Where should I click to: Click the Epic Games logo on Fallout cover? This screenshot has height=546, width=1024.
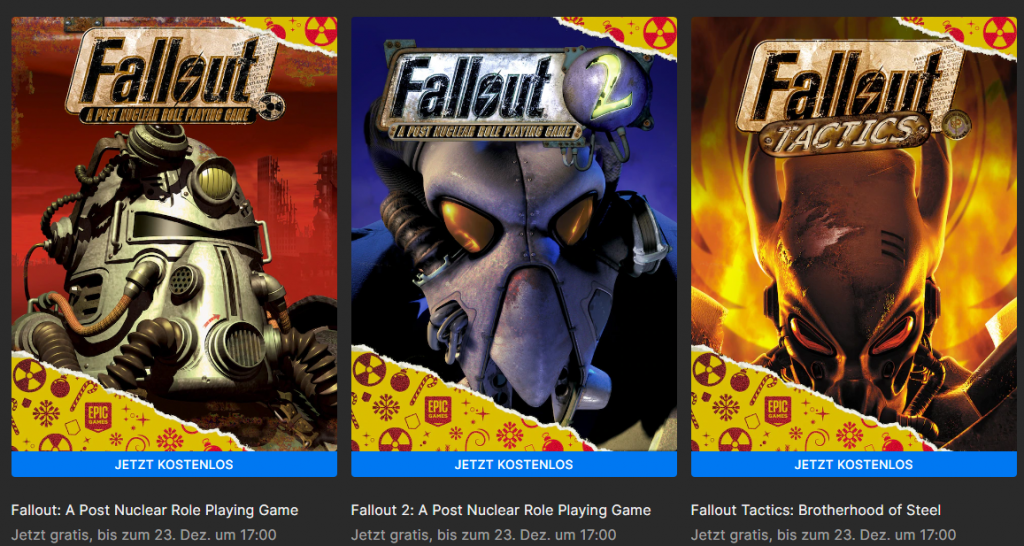click(97, 416)
